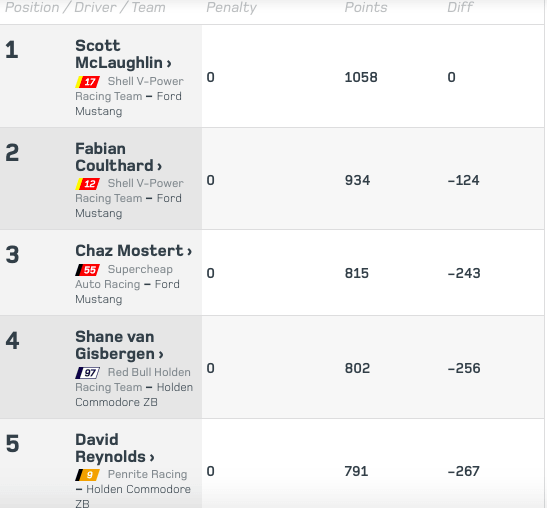Viewport: 547px width, 508px height.
Task: Click the chevron next to Chaz Mostert
Action: tap(189, 252)
